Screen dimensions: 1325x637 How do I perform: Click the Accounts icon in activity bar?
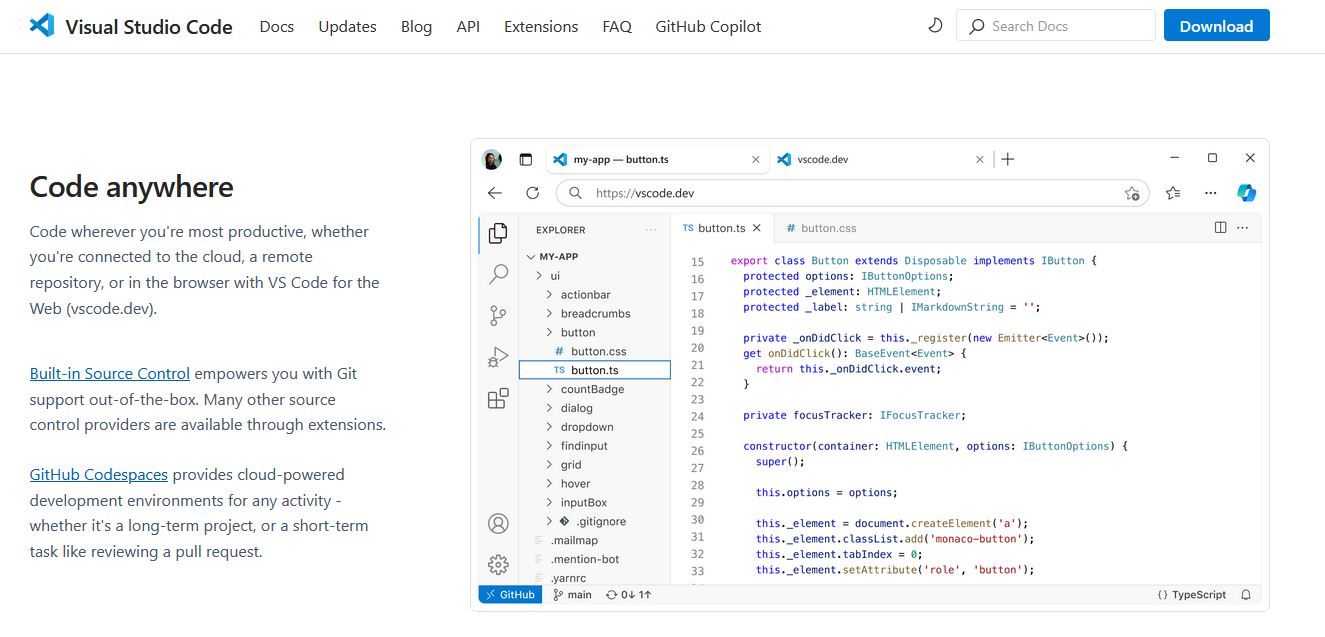point(498,523)
